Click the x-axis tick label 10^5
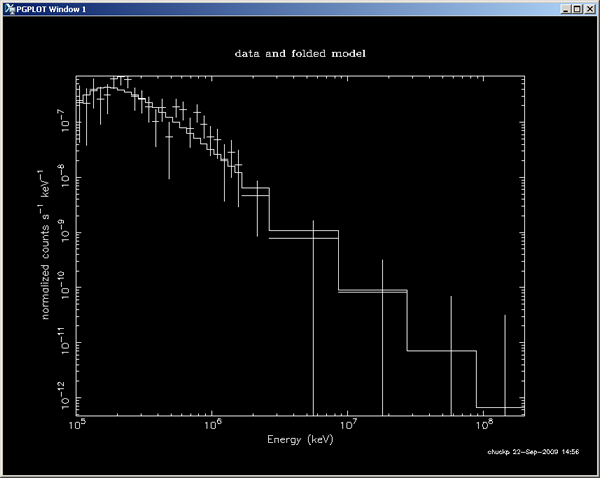 coord(77,424)
